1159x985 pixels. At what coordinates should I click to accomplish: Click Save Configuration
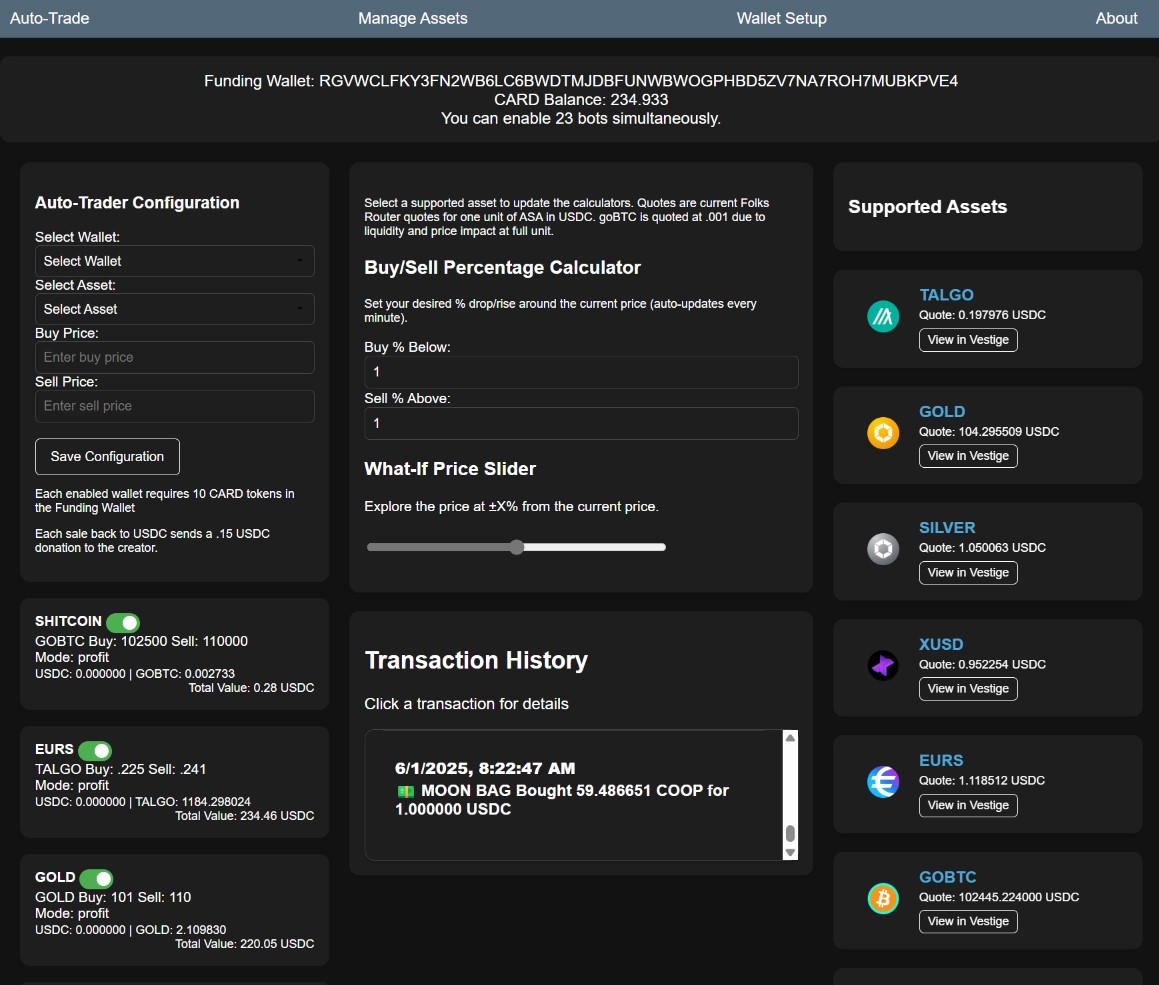(x=107, y=456)
